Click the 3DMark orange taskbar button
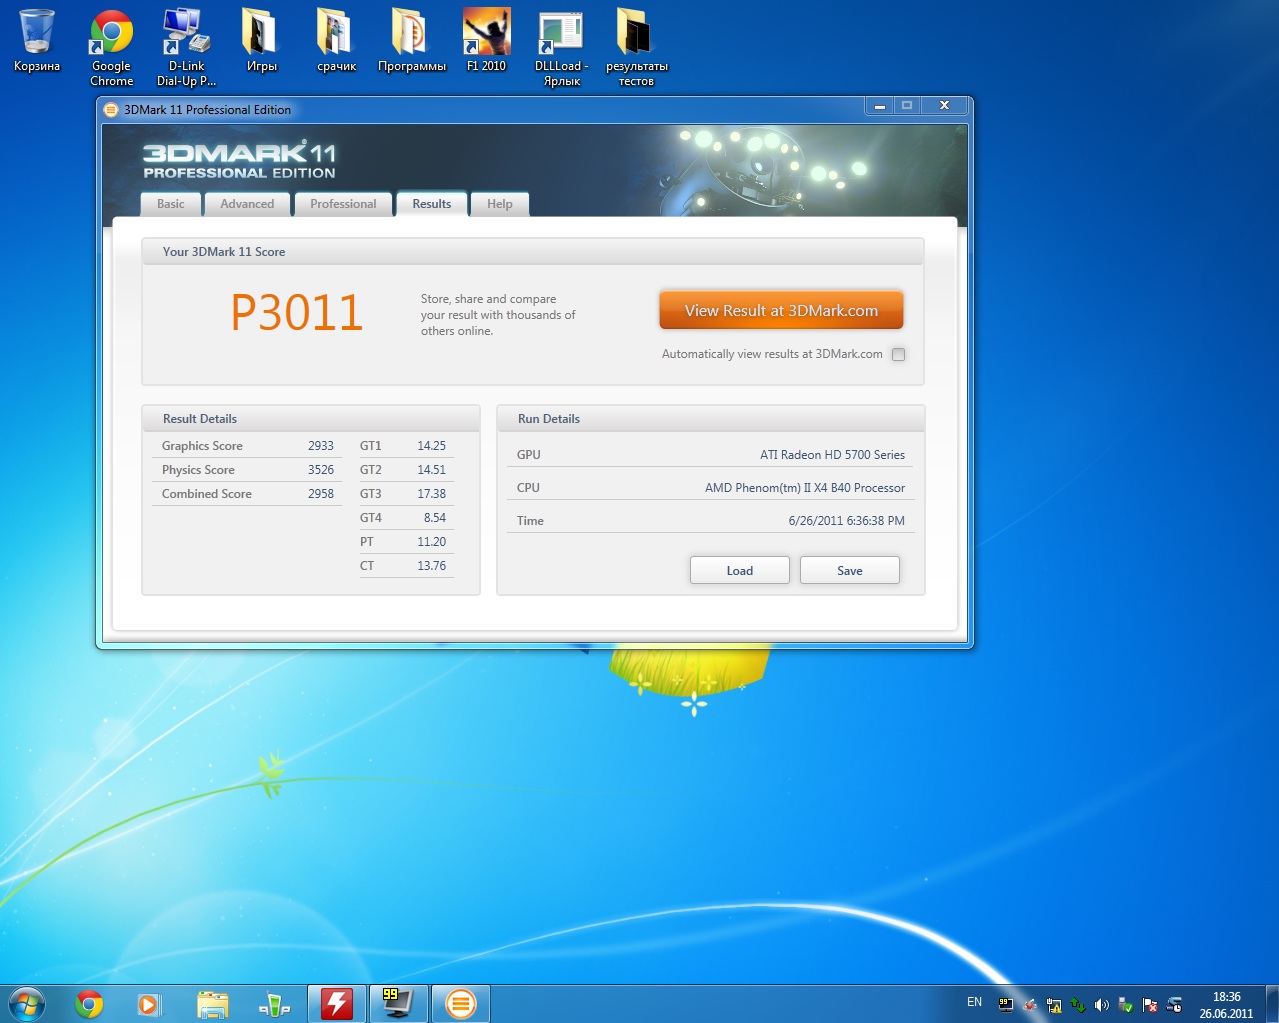 (x=461, y=1004)
